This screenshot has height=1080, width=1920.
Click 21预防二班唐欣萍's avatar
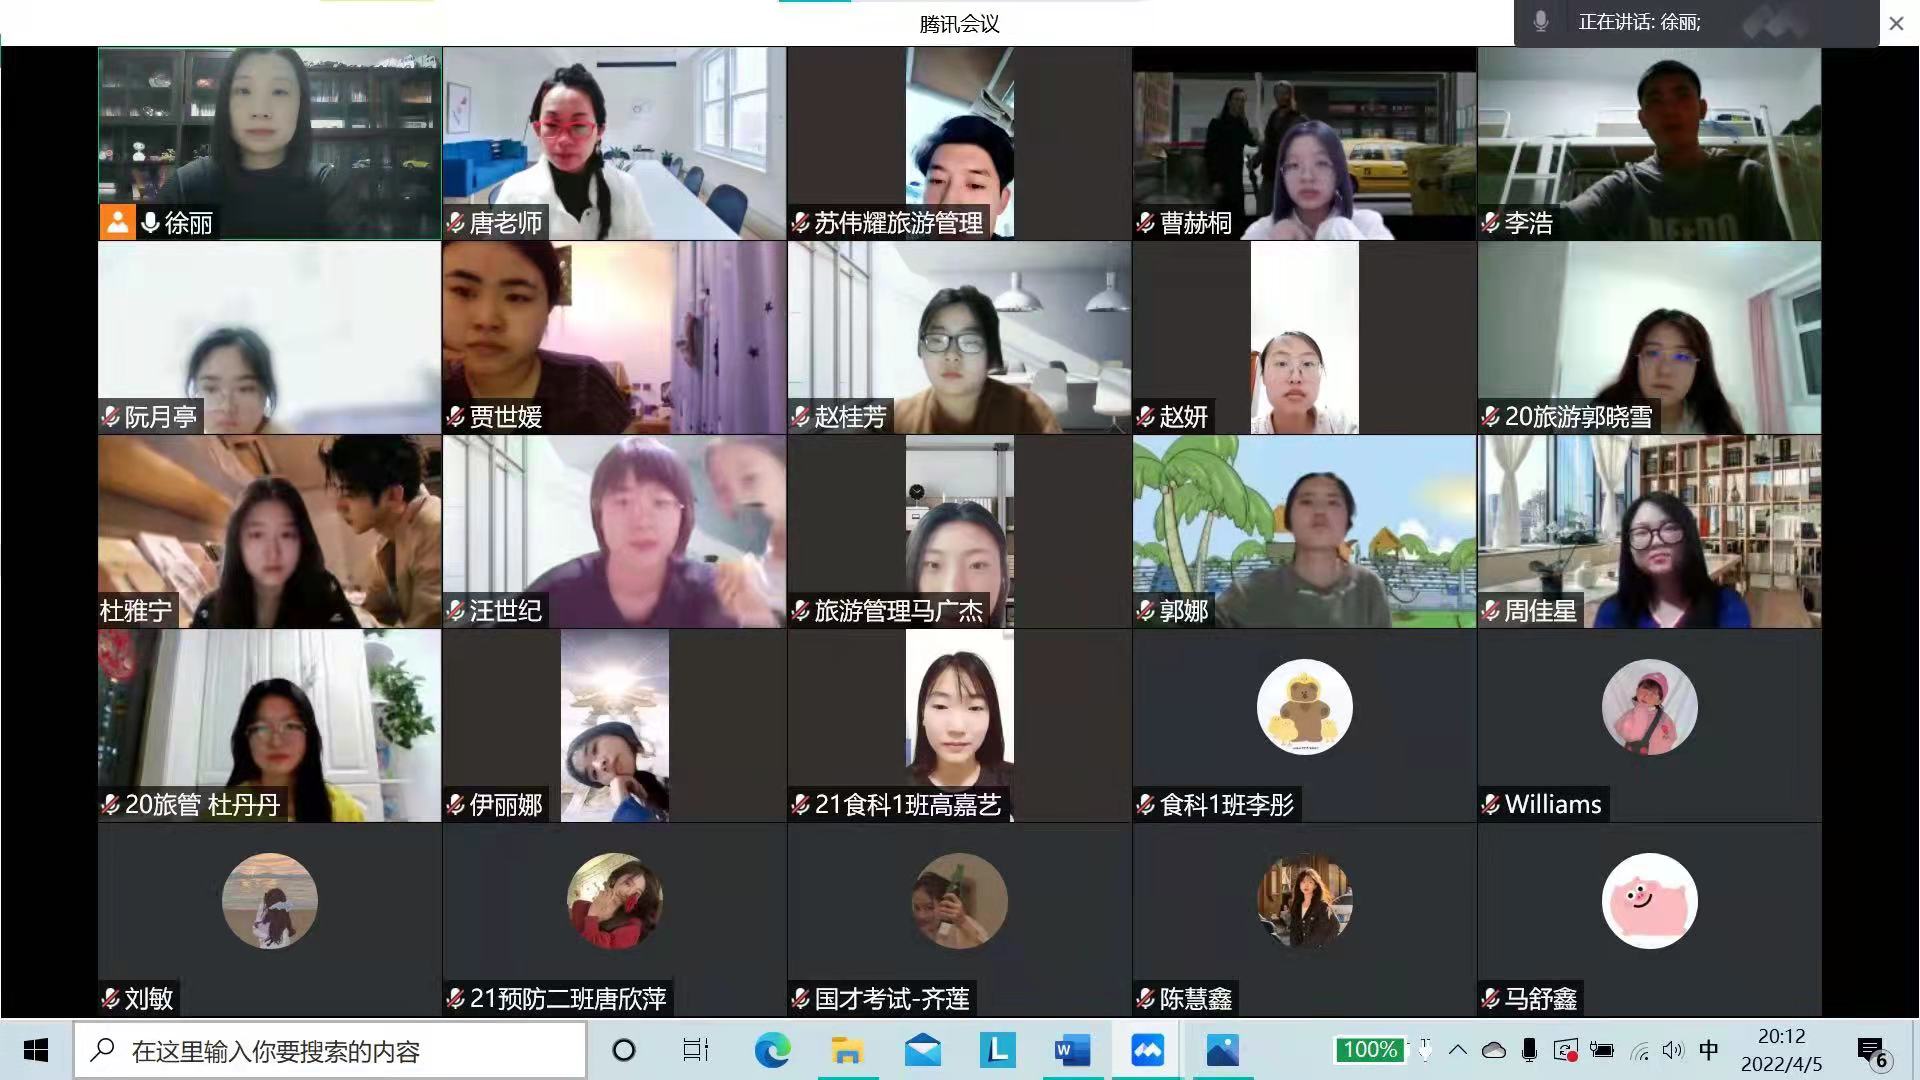(614, 901)
